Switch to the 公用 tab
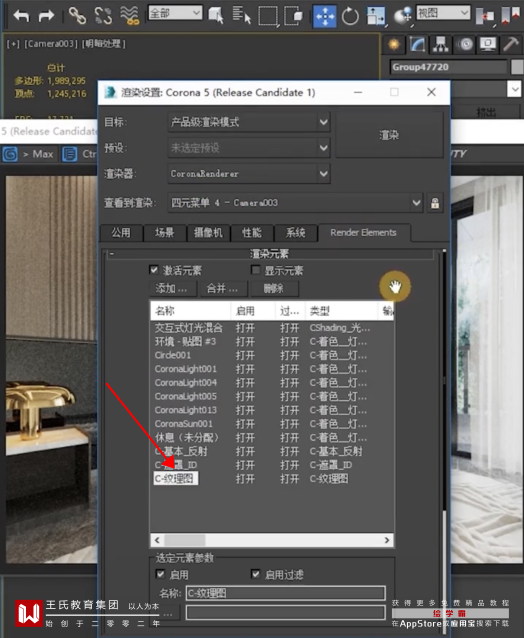The width and height of the screenshot is (524, 638). coord(121,233)
